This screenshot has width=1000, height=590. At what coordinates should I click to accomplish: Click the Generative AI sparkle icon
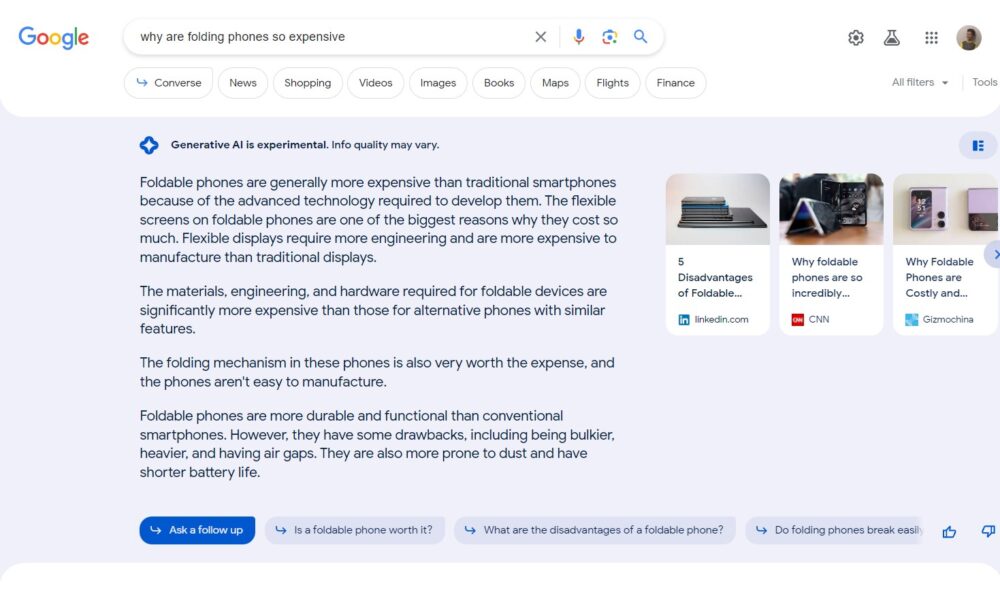tap(148, 144)
